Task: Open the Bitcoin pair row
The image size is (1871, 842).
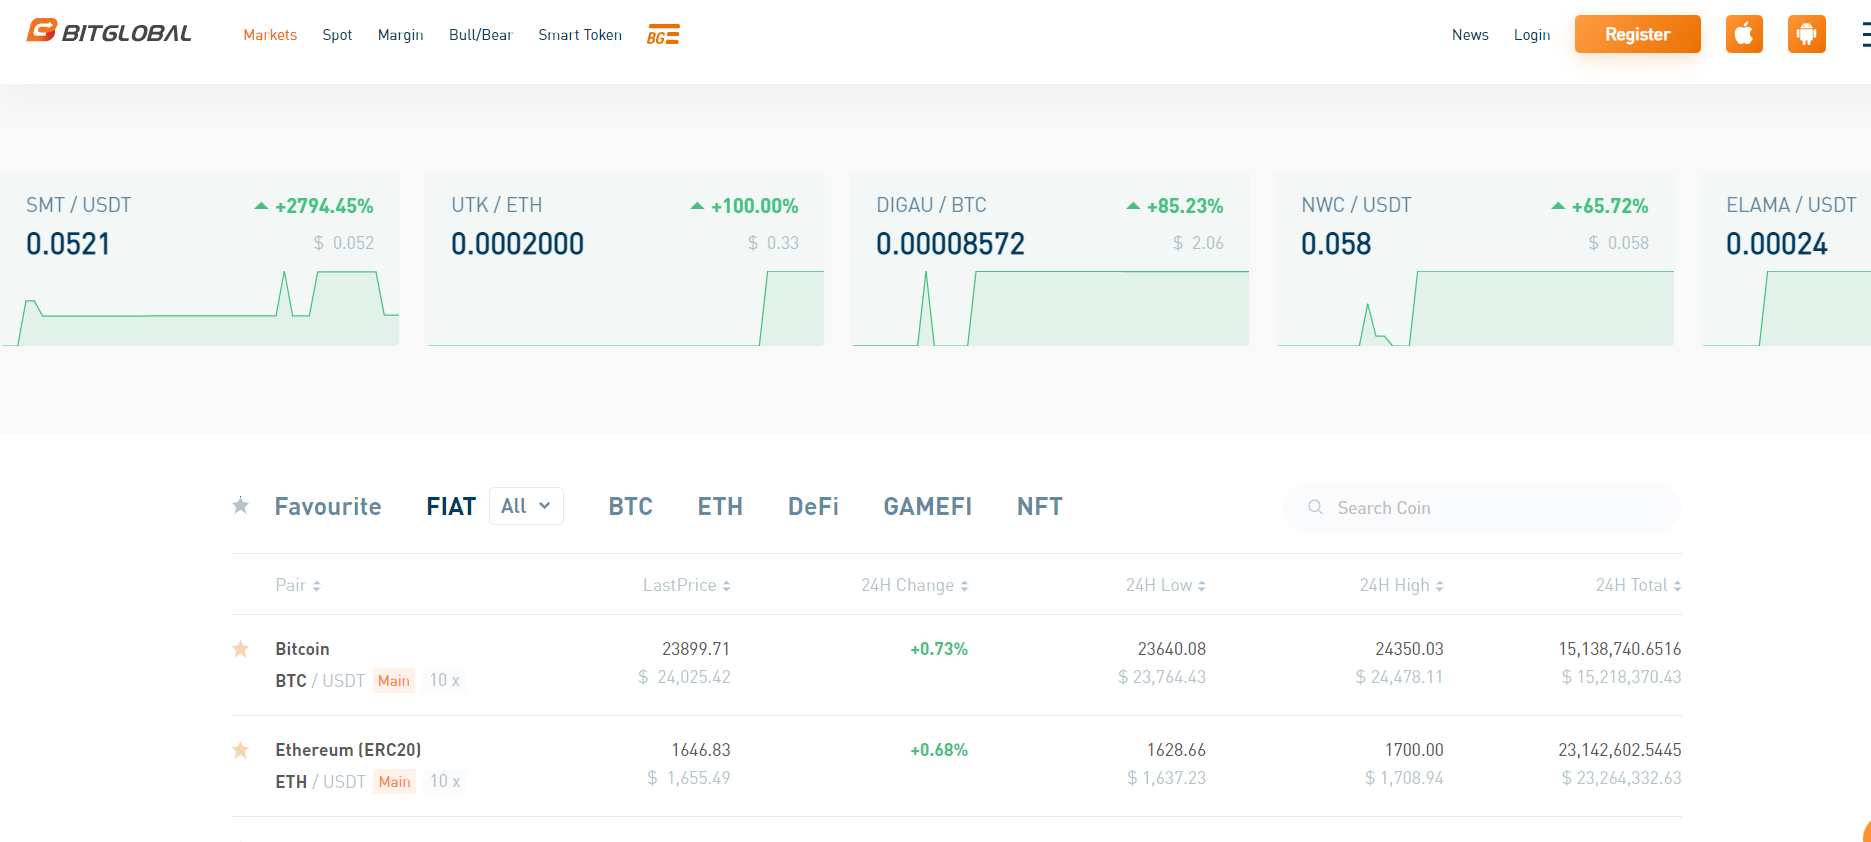Action: coord(957,665)
